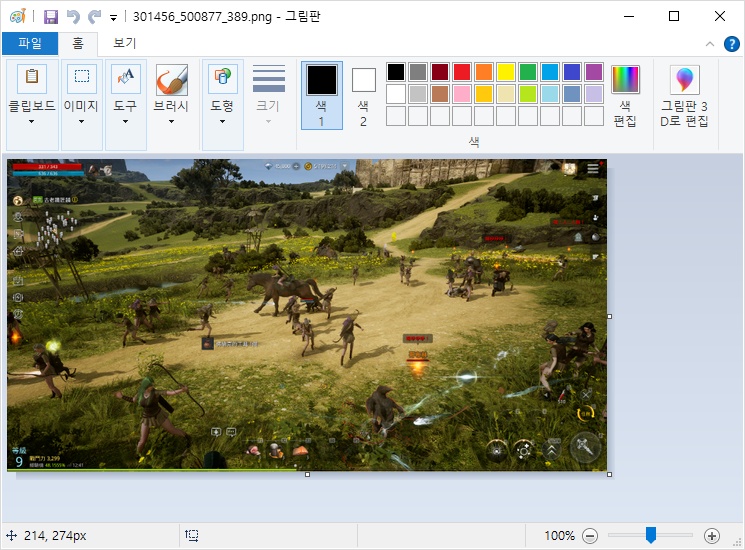Pick the dark gray color swatch
The width and height of the screenshot is (745, 550).
418,72
